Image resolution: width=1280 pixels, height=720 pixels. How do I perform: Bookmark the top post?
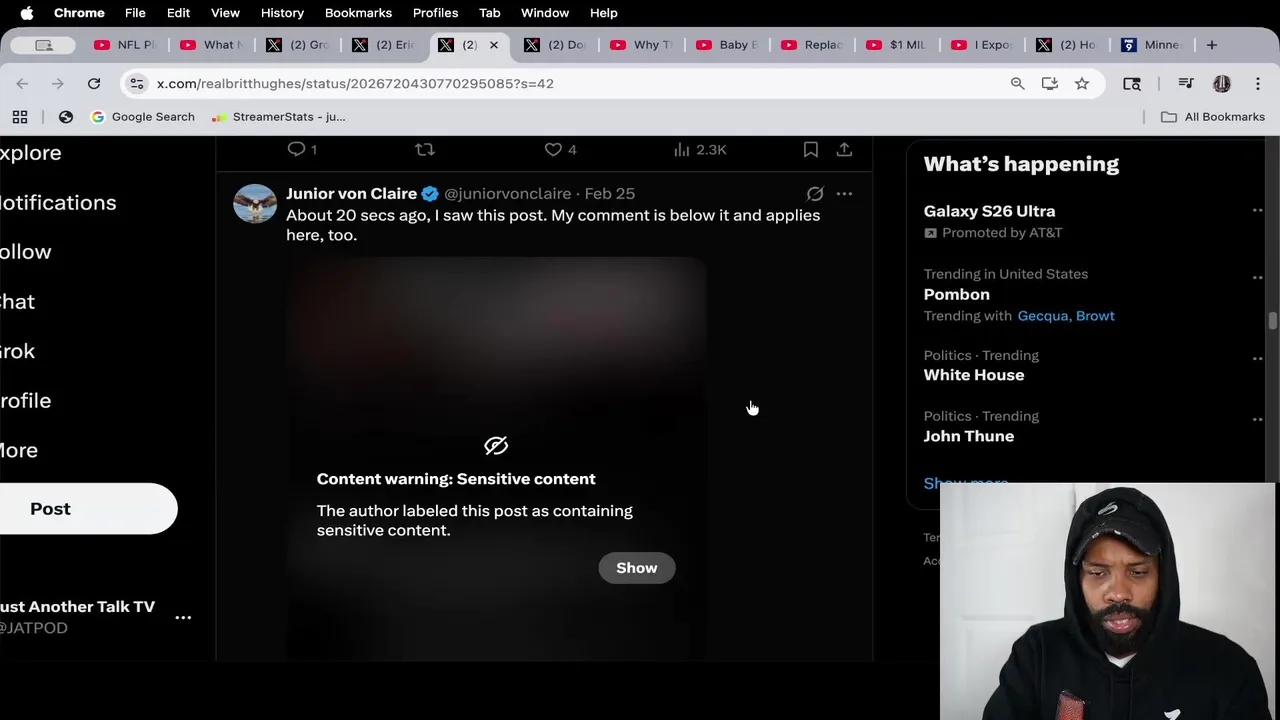(x=811, y=149)
